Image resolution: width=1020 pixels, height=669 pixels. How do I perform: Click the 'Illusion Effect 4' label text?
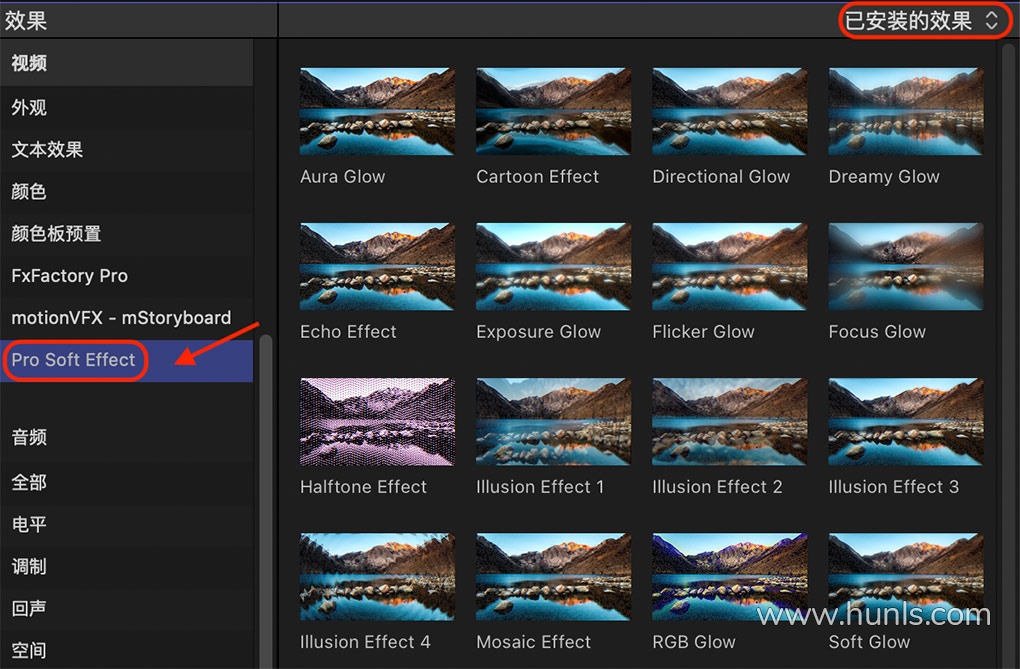365,642
